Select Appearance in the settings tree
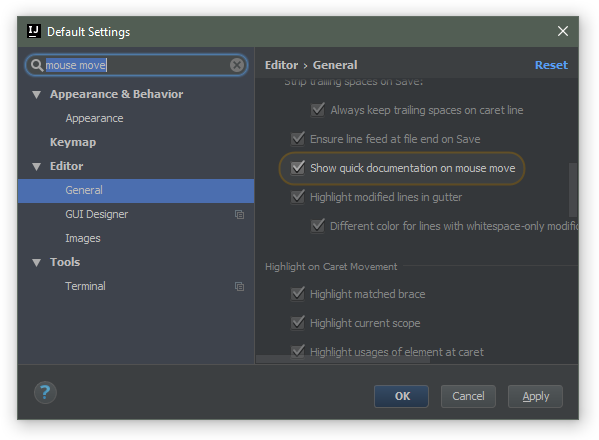 94,118
